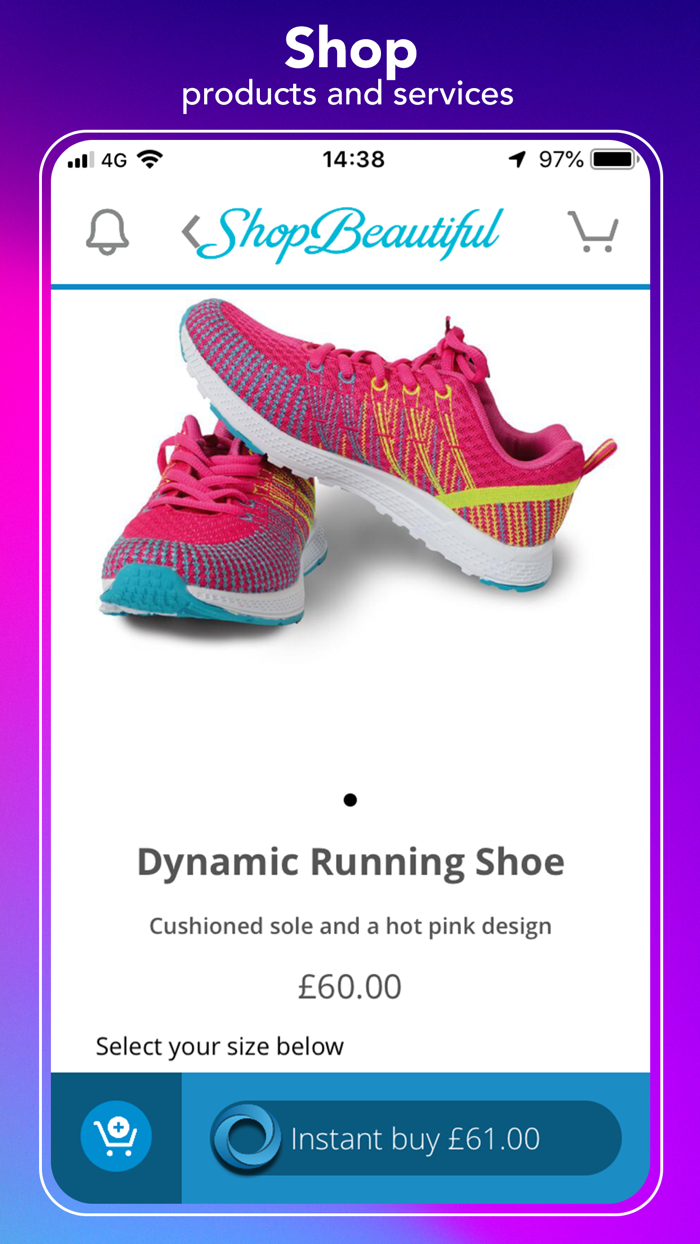
Task: Tap the Wi-Fi status icon
Action: click(150, 159)
